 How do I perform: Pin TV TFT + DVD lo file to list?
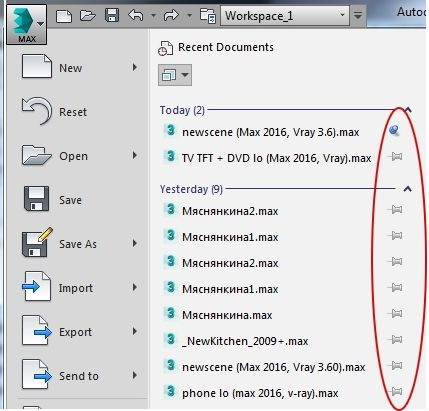click(395, 156)
